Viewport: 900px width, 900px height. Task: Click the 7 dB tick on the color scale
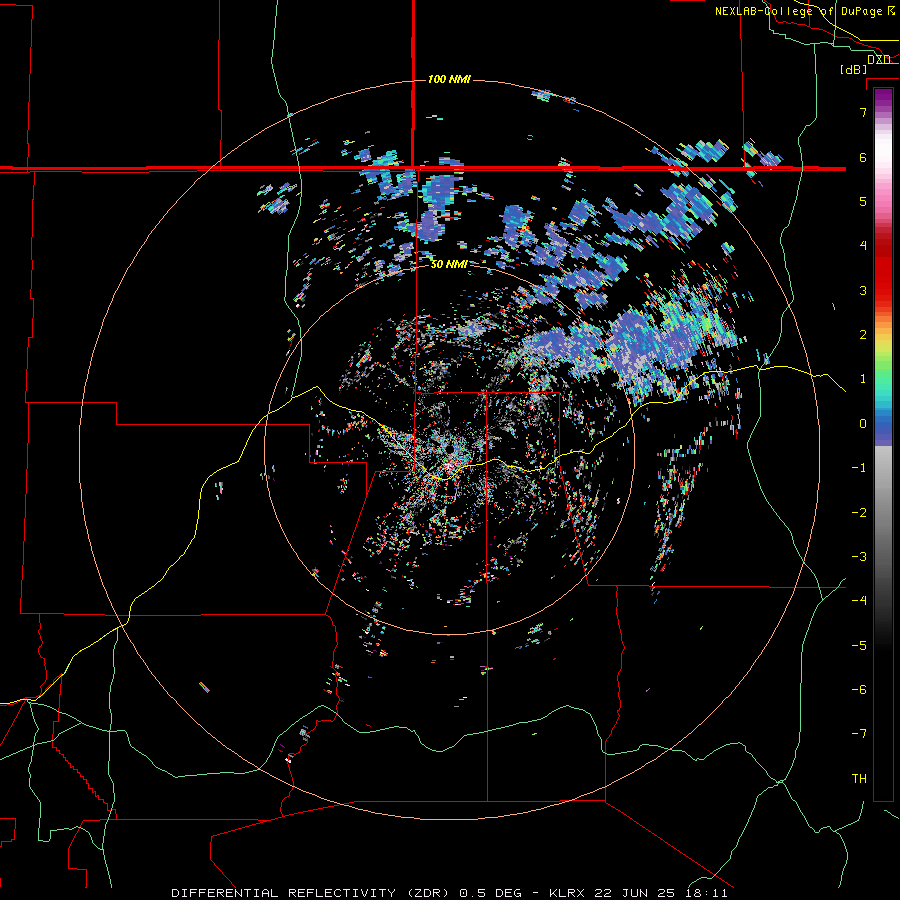[863, 112]
